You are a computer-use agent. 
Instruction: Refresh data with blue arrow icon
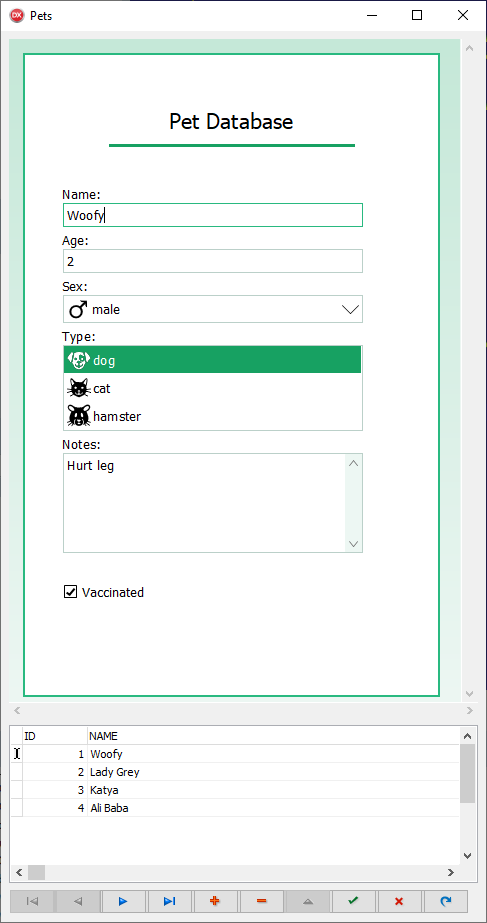tap(446, 901)
